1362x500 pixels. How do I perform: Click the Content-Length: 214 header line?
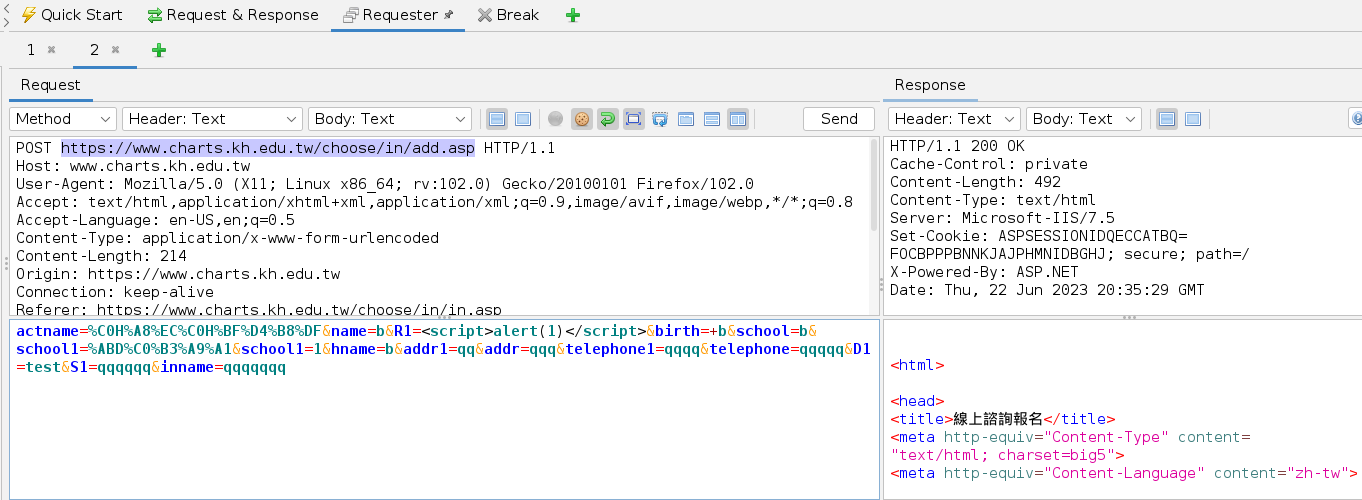(x=101, y=256)
